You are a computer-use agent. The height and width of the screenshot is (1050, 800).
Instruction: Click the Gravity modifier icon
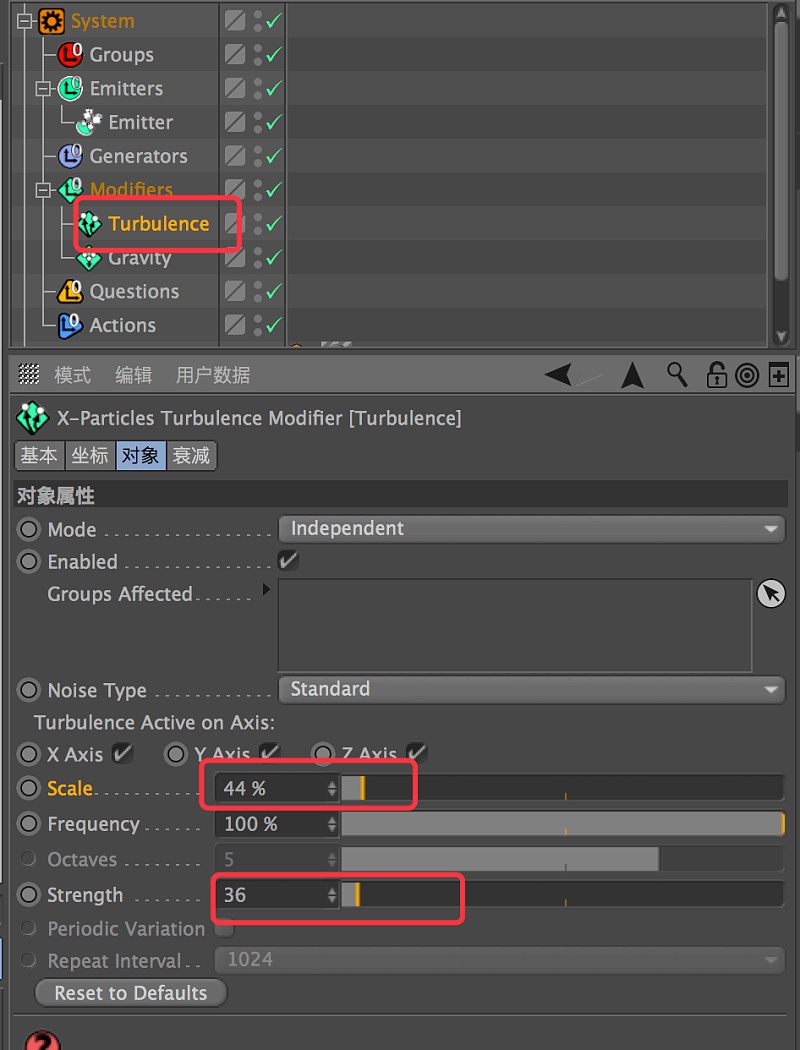[x=88, y=258]
